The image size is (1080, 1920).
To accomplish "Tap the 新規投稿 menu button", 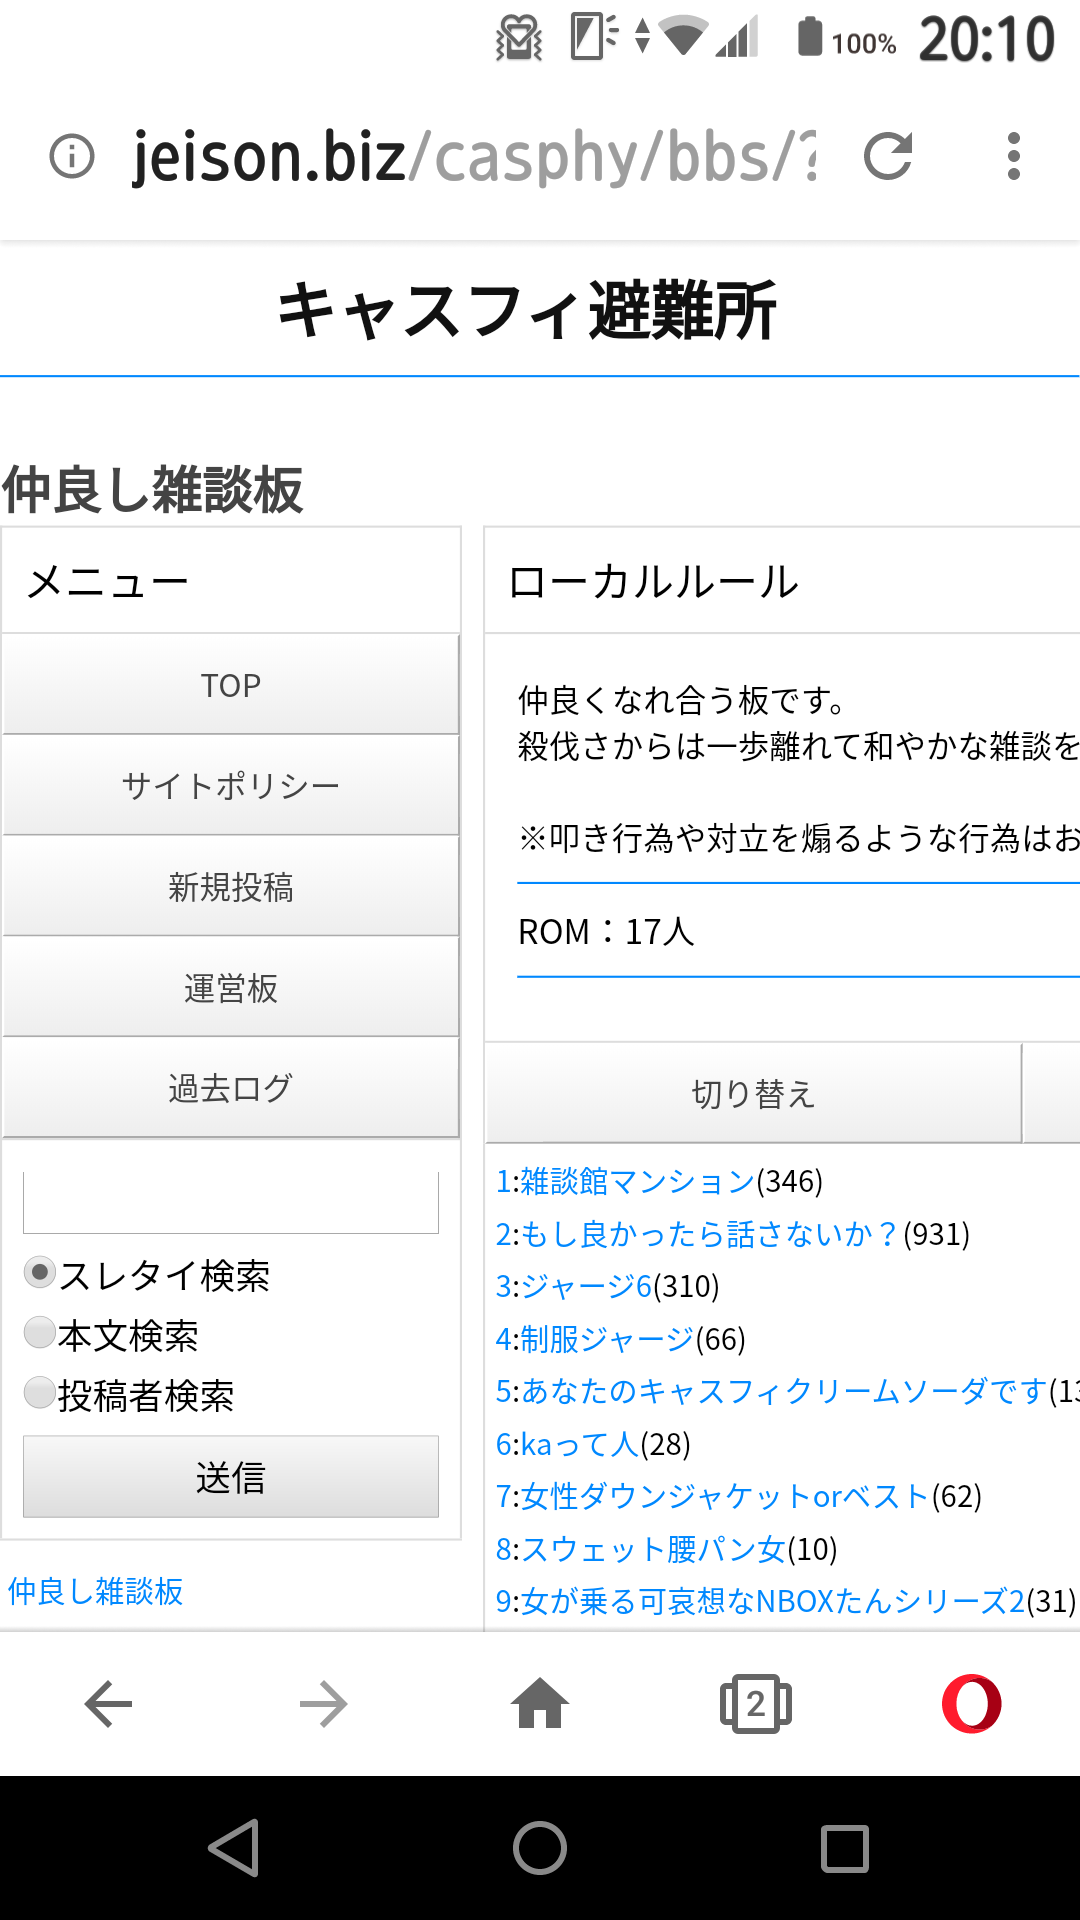I will click(x=231, y=887).
